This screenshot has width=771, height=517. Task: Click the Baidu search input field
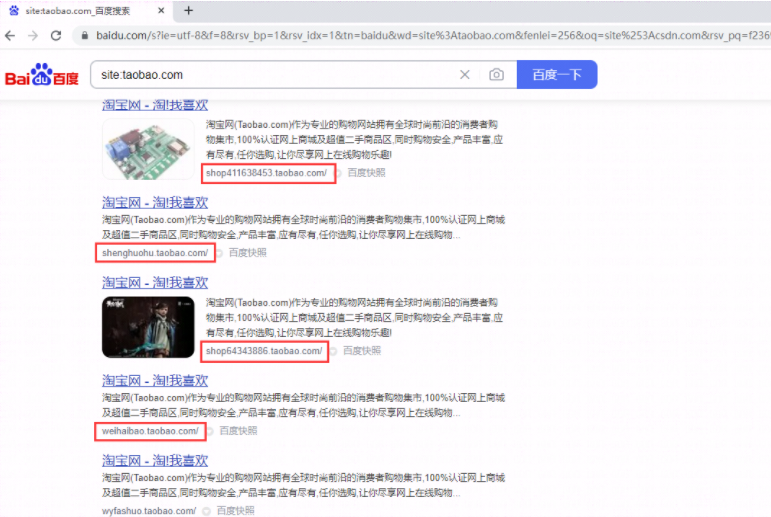[275, 75]
